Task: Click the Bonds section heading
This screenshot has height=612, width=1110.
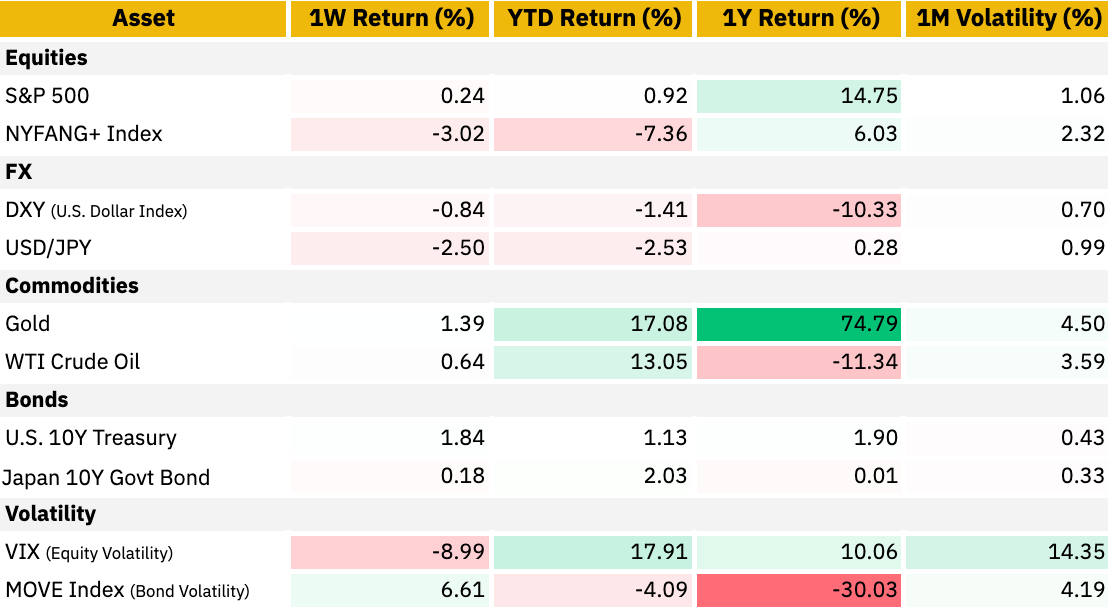Action: click(x=36, y=400)
